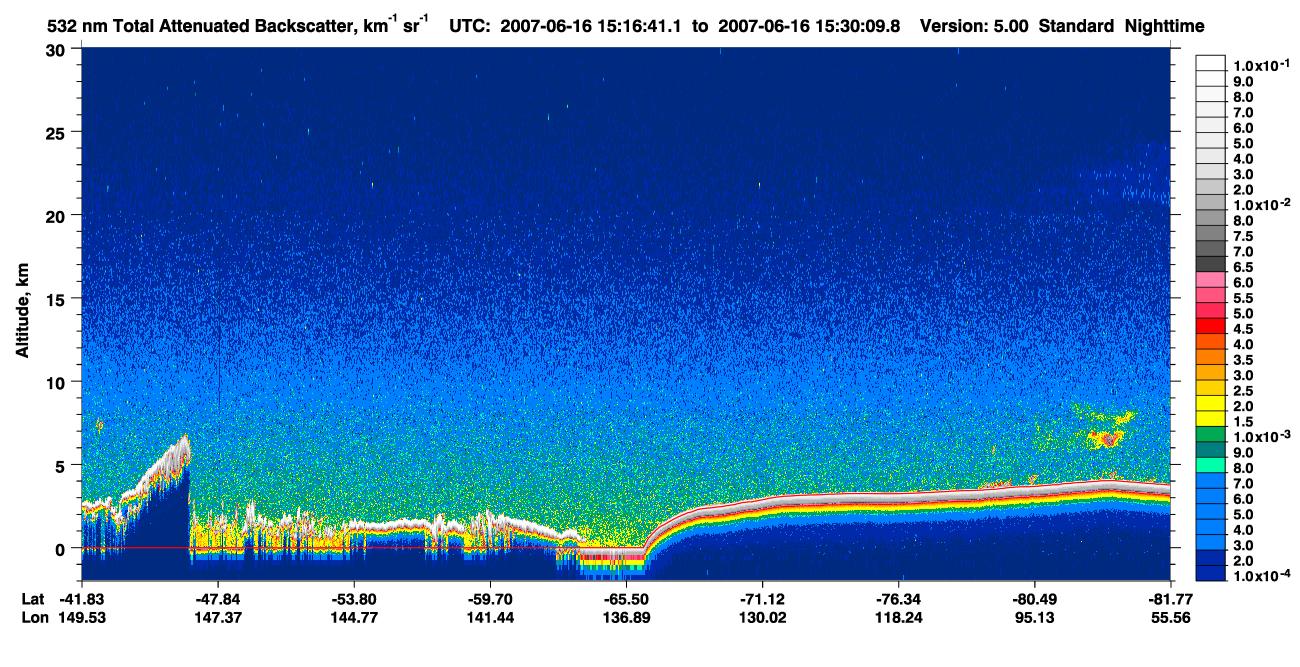Click latitude value '-53.80'
Viewport: 1300px width, 667px height.
[354, 598]
